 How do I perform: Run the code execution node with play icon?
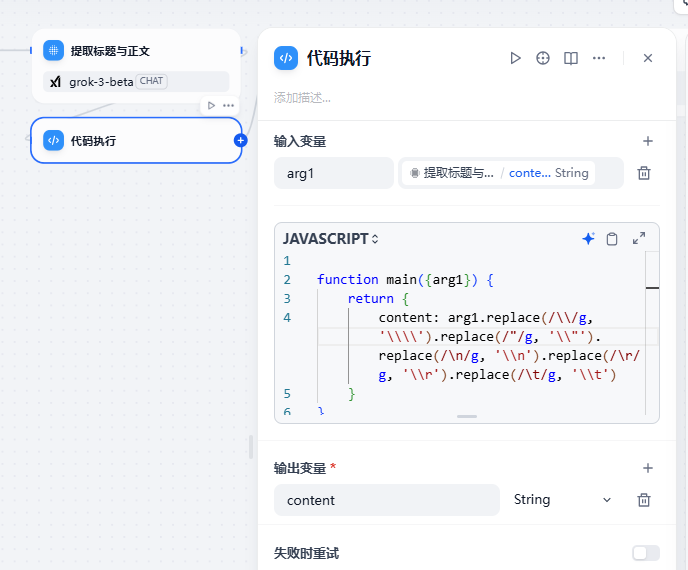click(516, 58)
